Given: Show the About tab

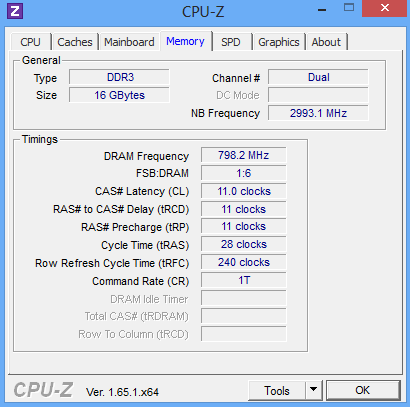Looking at the screenshot, I should coord(326,42).
